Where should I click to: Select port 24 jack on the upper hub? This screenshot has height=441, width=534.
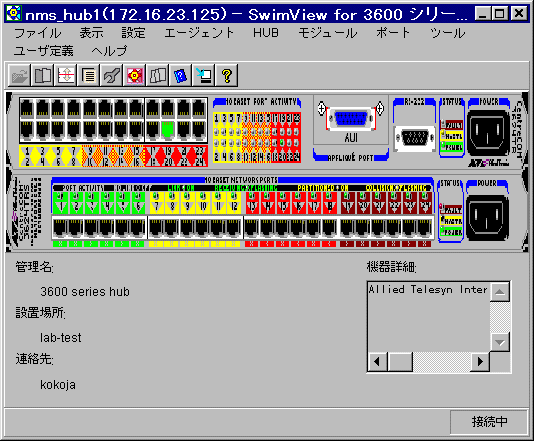[199, 130]
